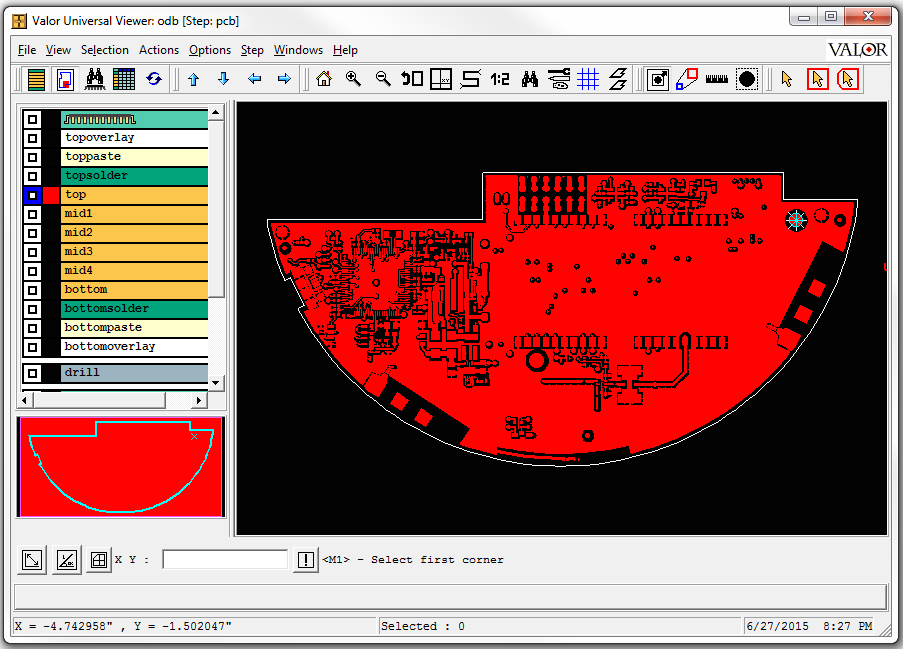Click the feature highlight target icon
Image resolution: width=903 pixels, height=649 pixels.
(658, 79)
